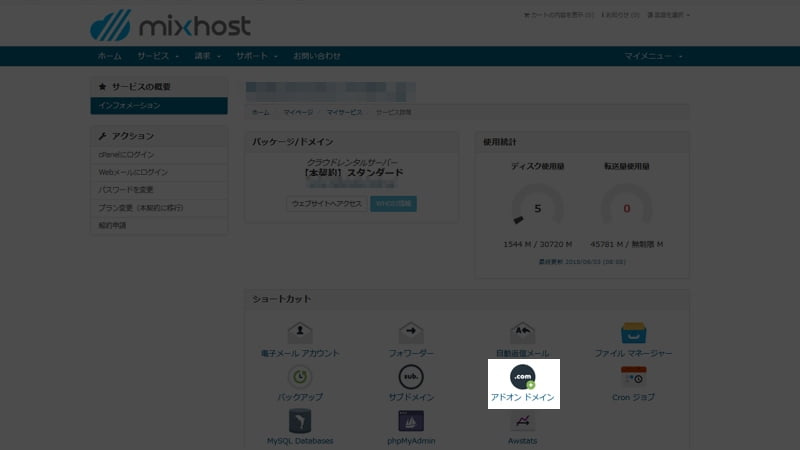This screenshot has height=450, width=800.
Task: Open the アドオン ドメイン shortcut icon
Action: click(x=522, y=378)
